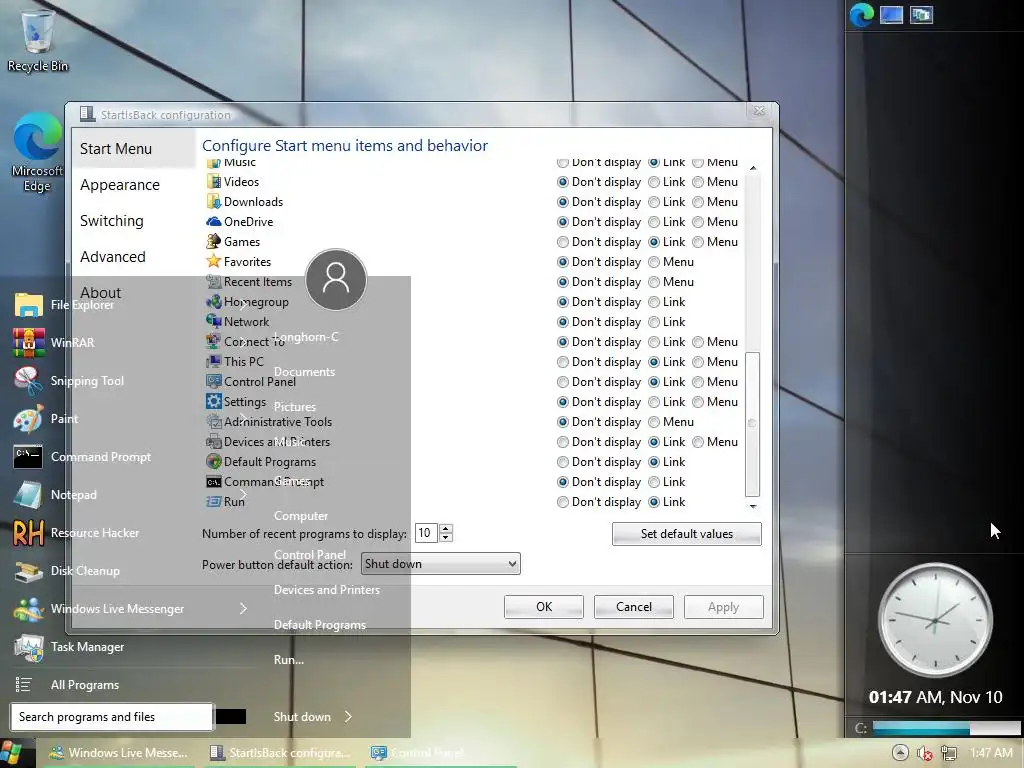Open File Explorer from the Start menu
Image resolution: width=1024 pixels, height=768 pixels.
[82, 304]
